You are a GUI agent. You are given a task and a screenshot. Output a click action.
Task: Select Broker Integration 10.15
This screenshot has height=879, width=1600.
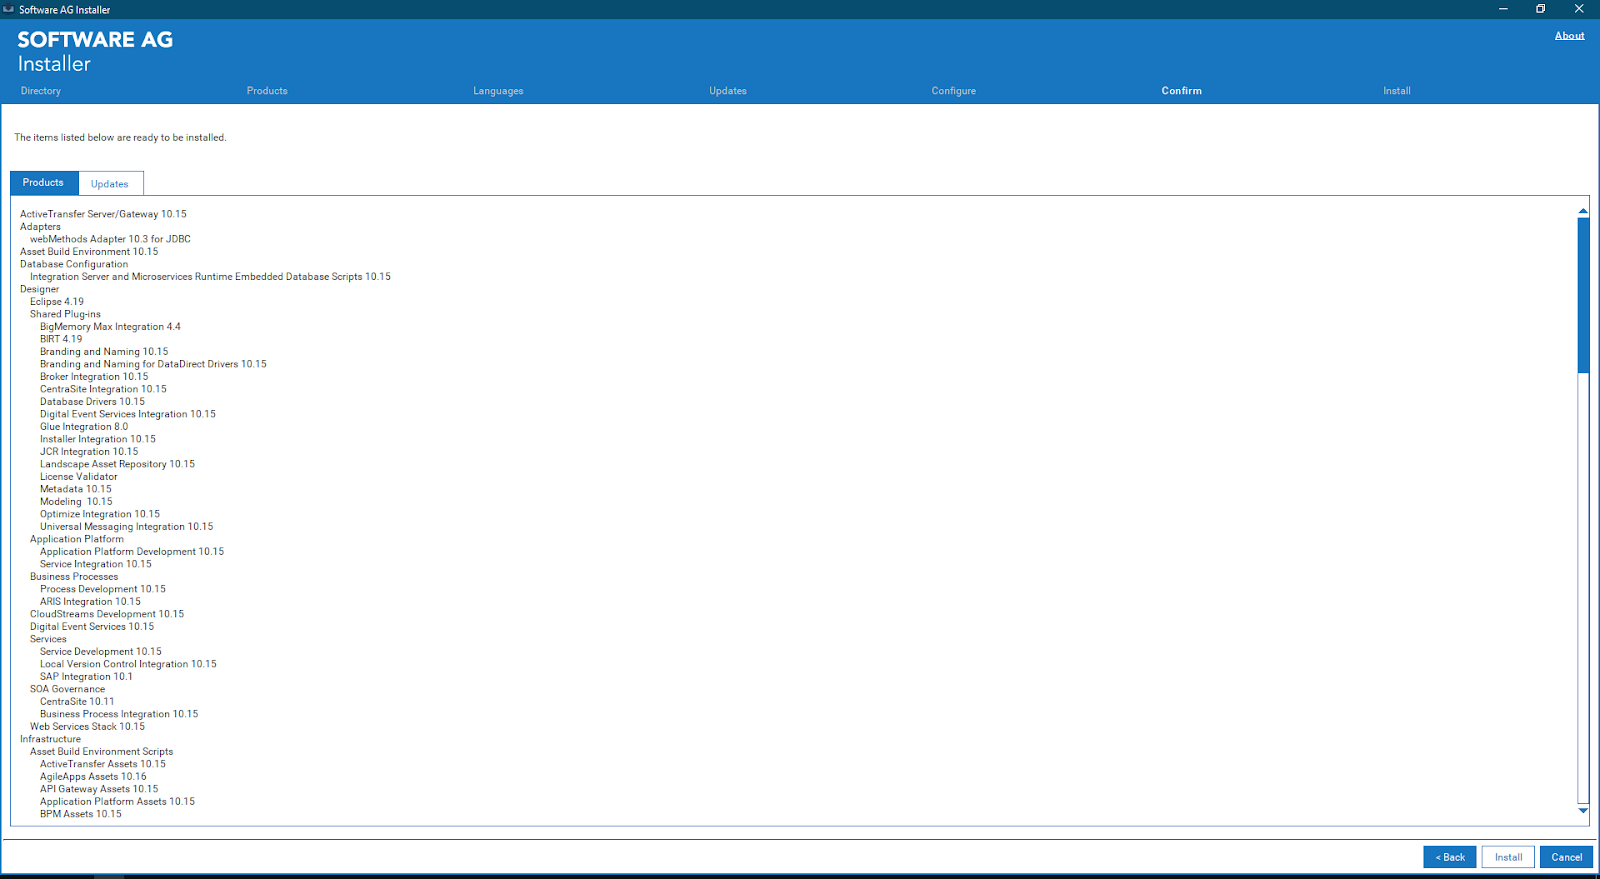pyautogui.click(x=94, y=377)
